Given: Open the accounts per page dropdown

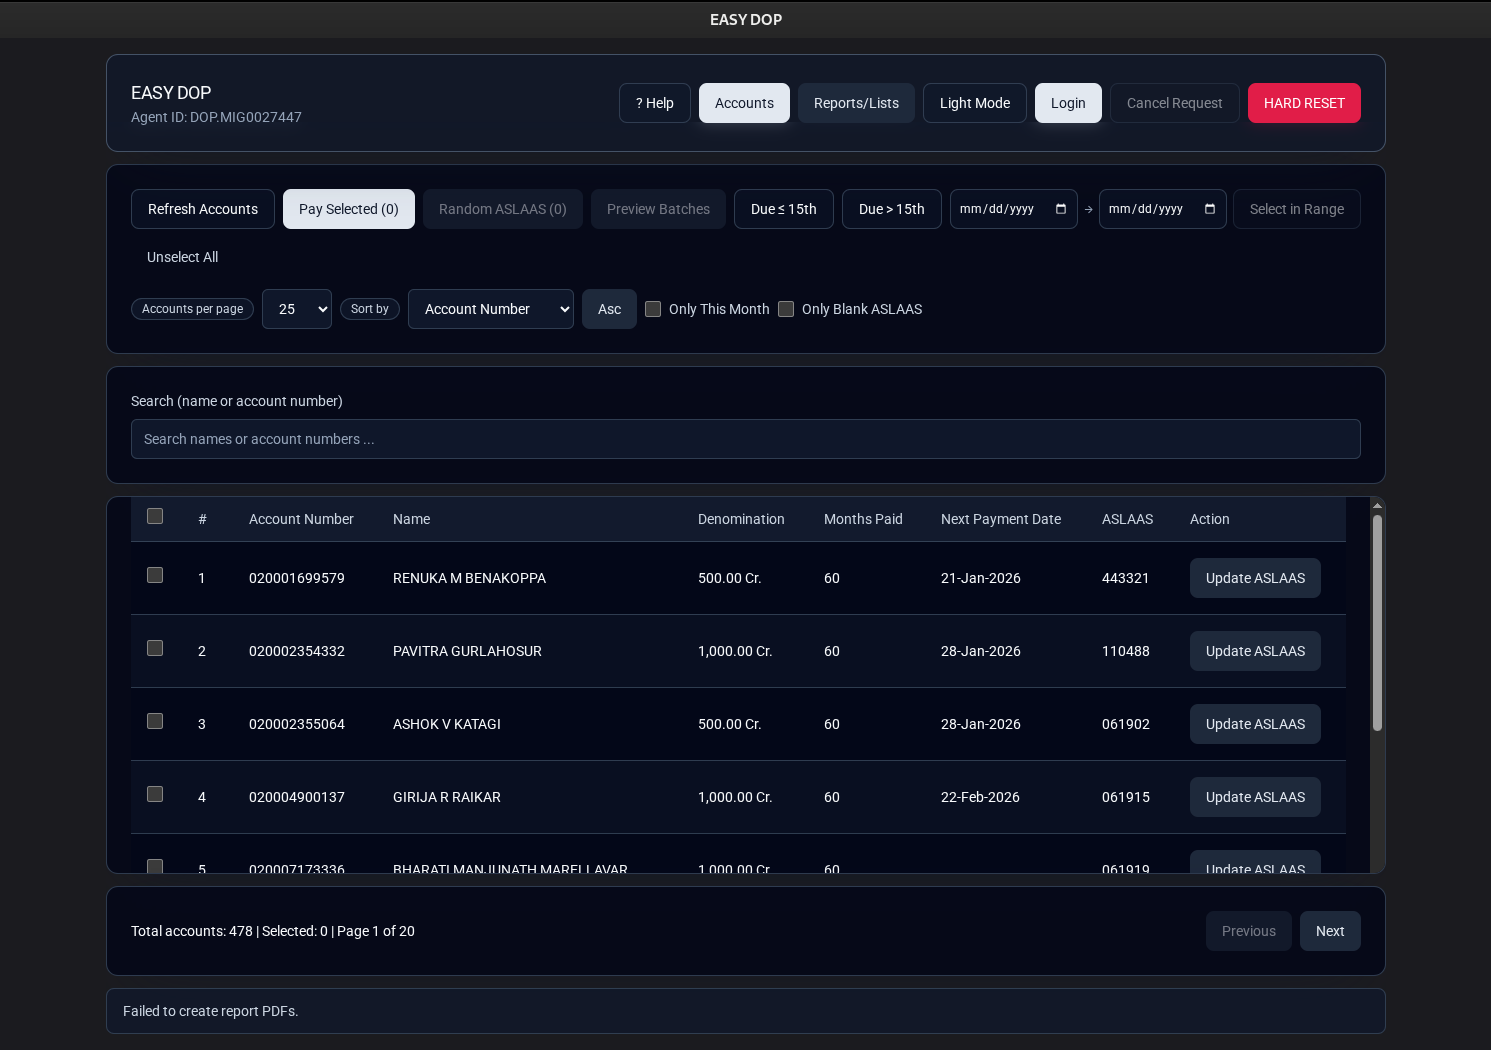Looking at the screenshot, I should 296,309.
